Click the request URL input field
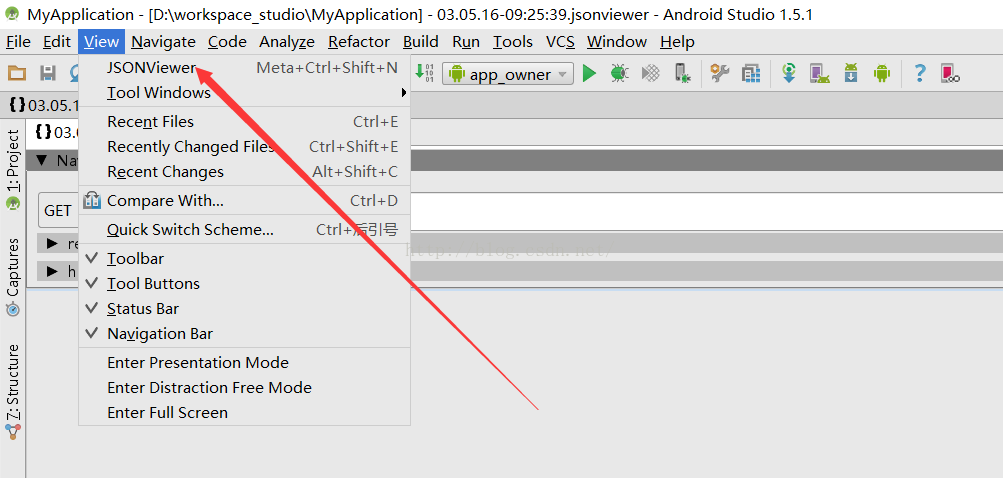1003x478 pixels. pyautogui.click(x=706, y=211)
